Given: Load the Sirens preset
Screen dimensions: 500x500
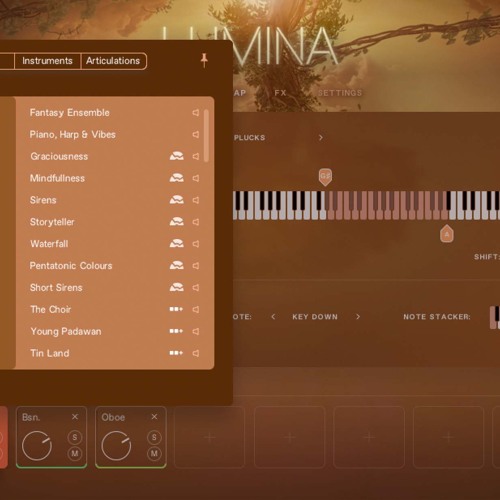Looking at the screenshot, I should point(43,200).
